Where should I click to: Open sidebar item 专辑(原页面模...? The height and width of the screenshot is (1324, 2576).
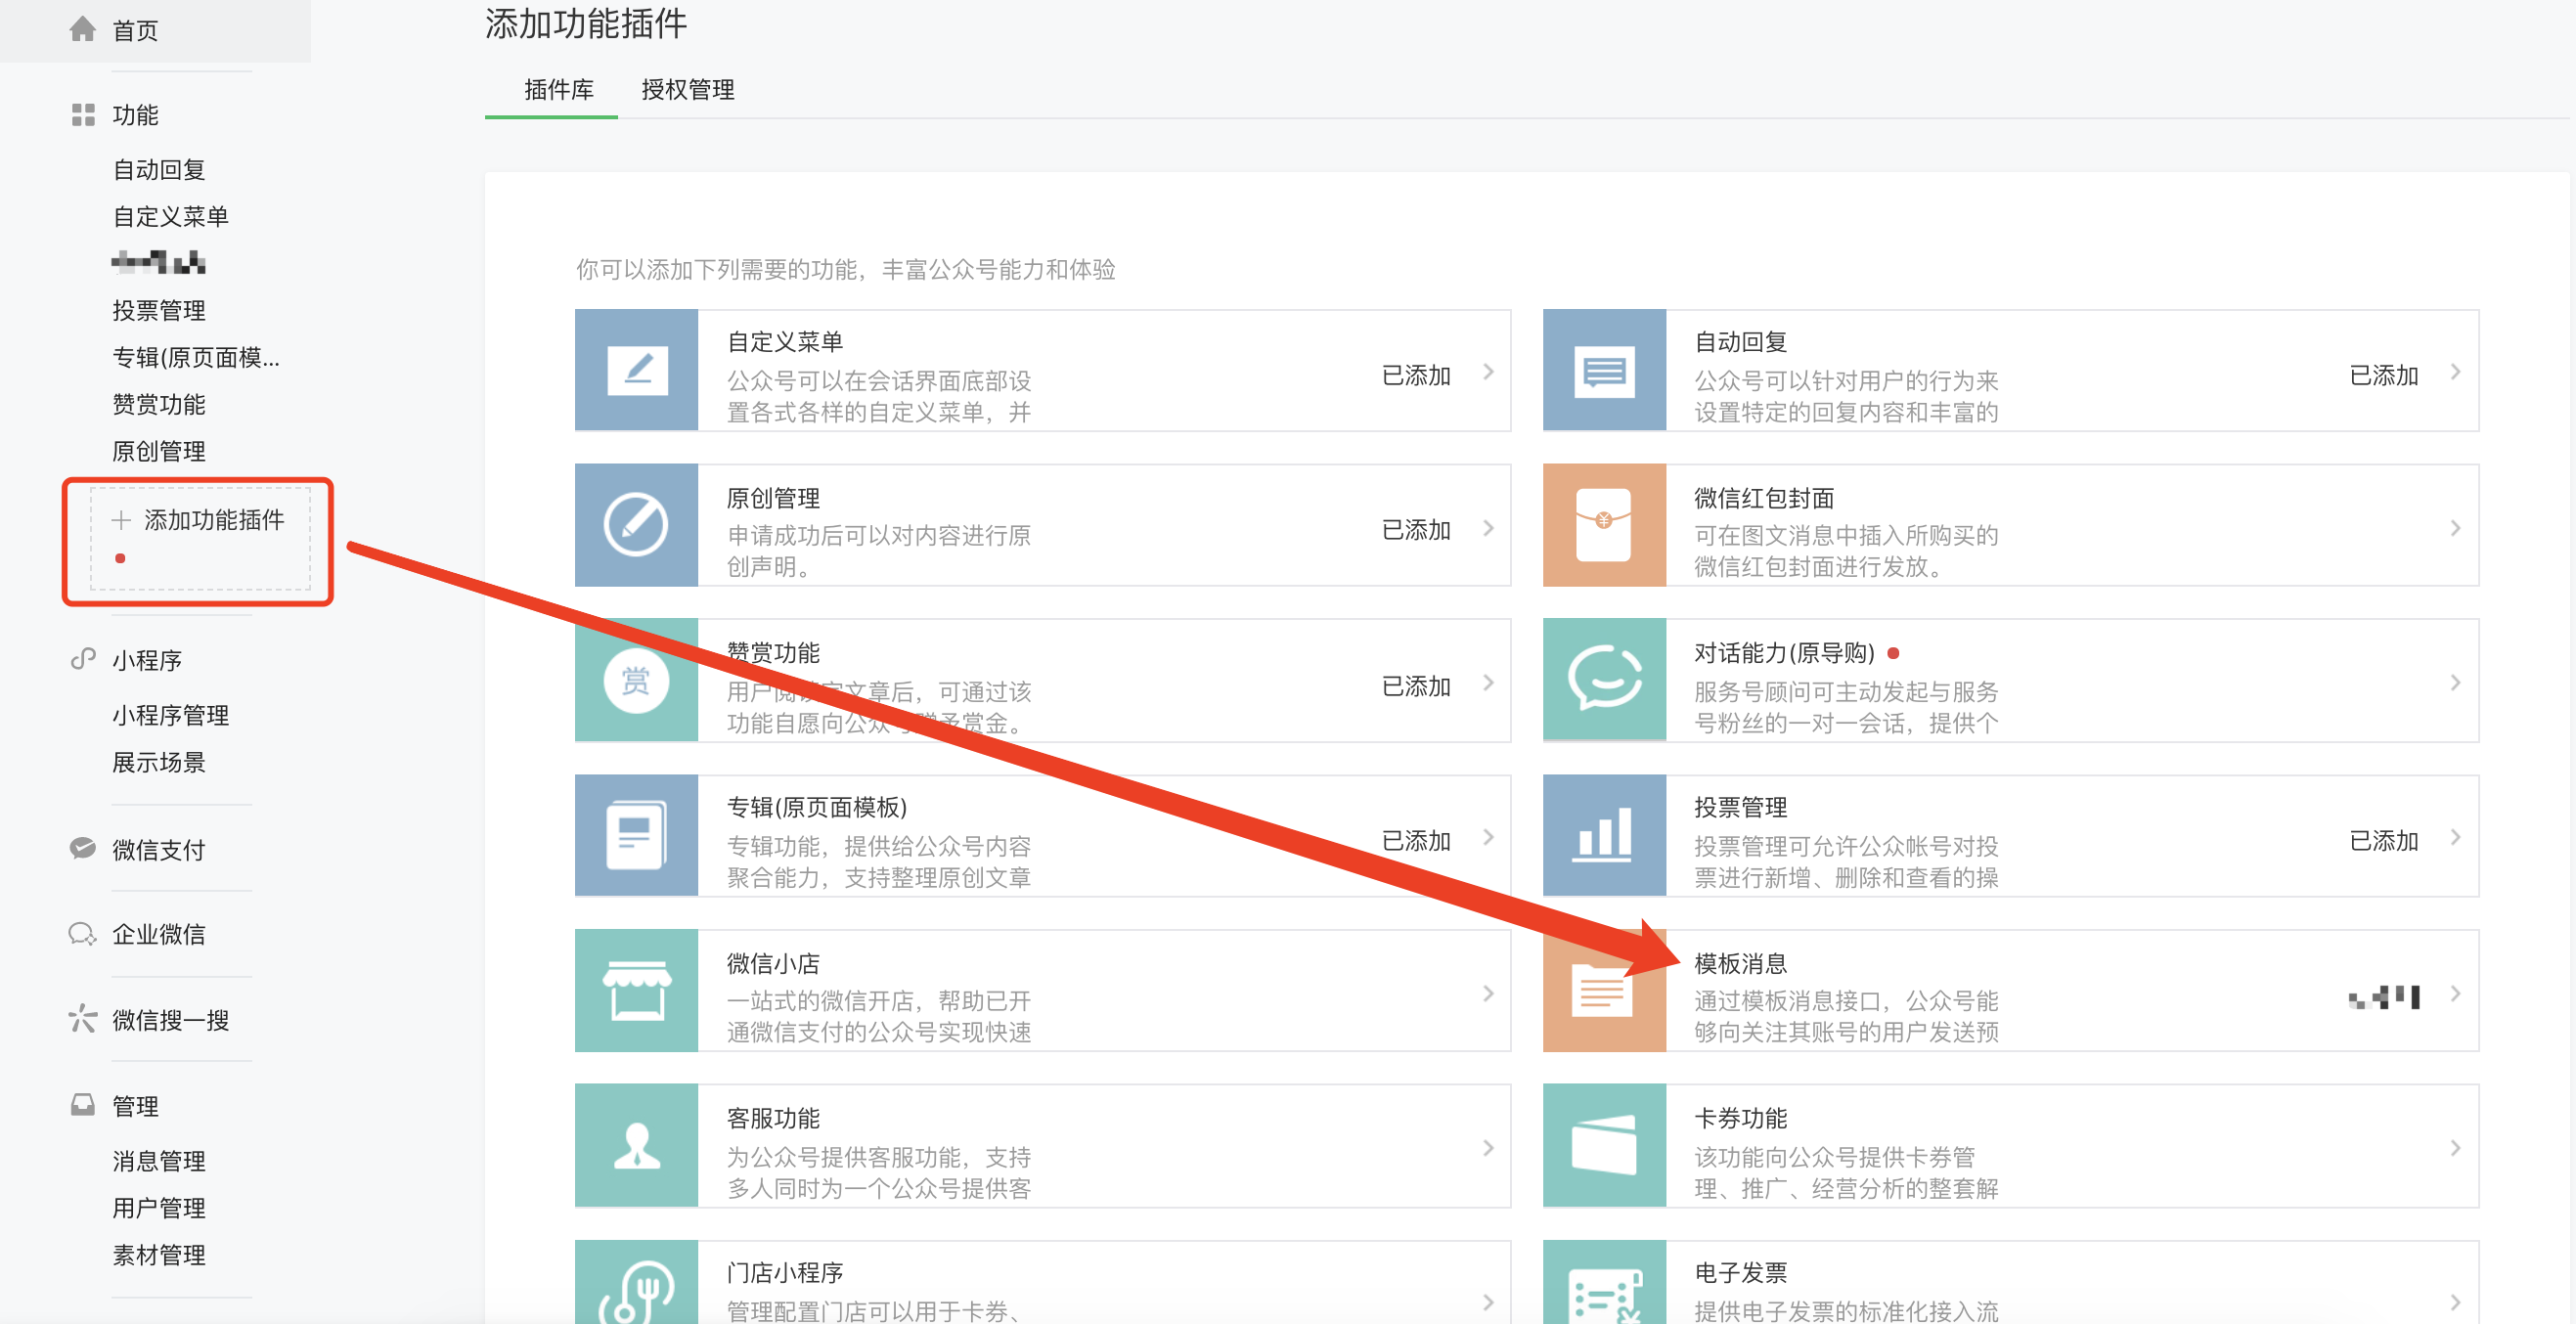pos(196,358)
